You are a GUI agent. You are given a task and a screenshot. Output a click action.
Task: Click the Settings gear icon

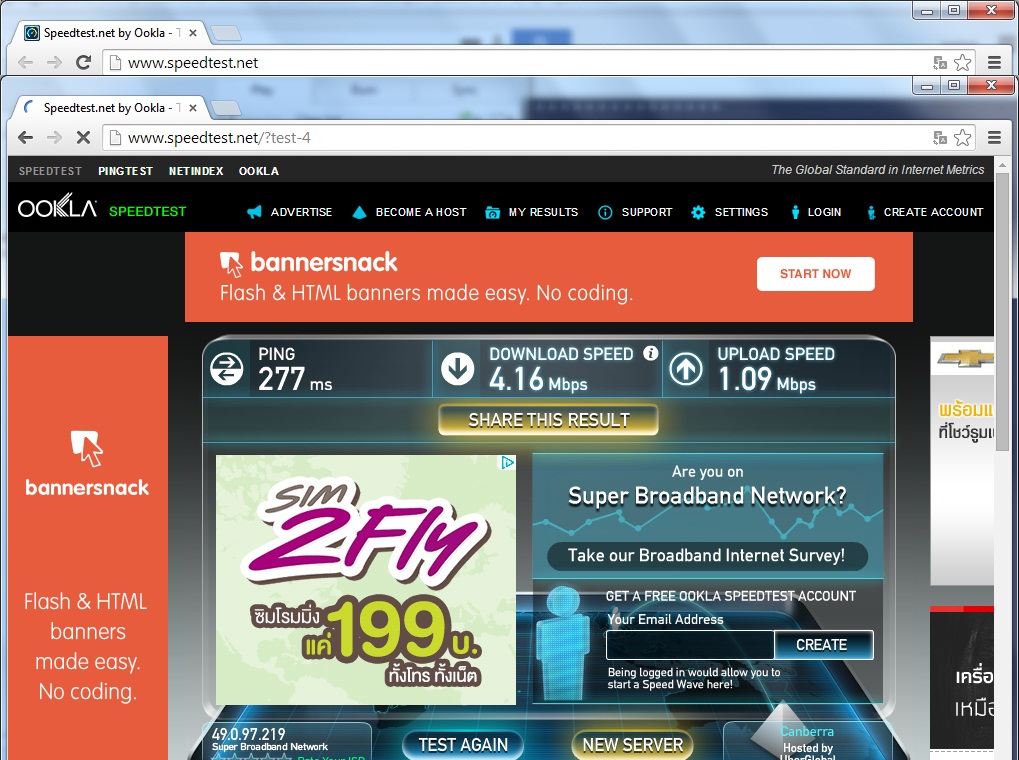pyautogui.click(x=698, y=212)
